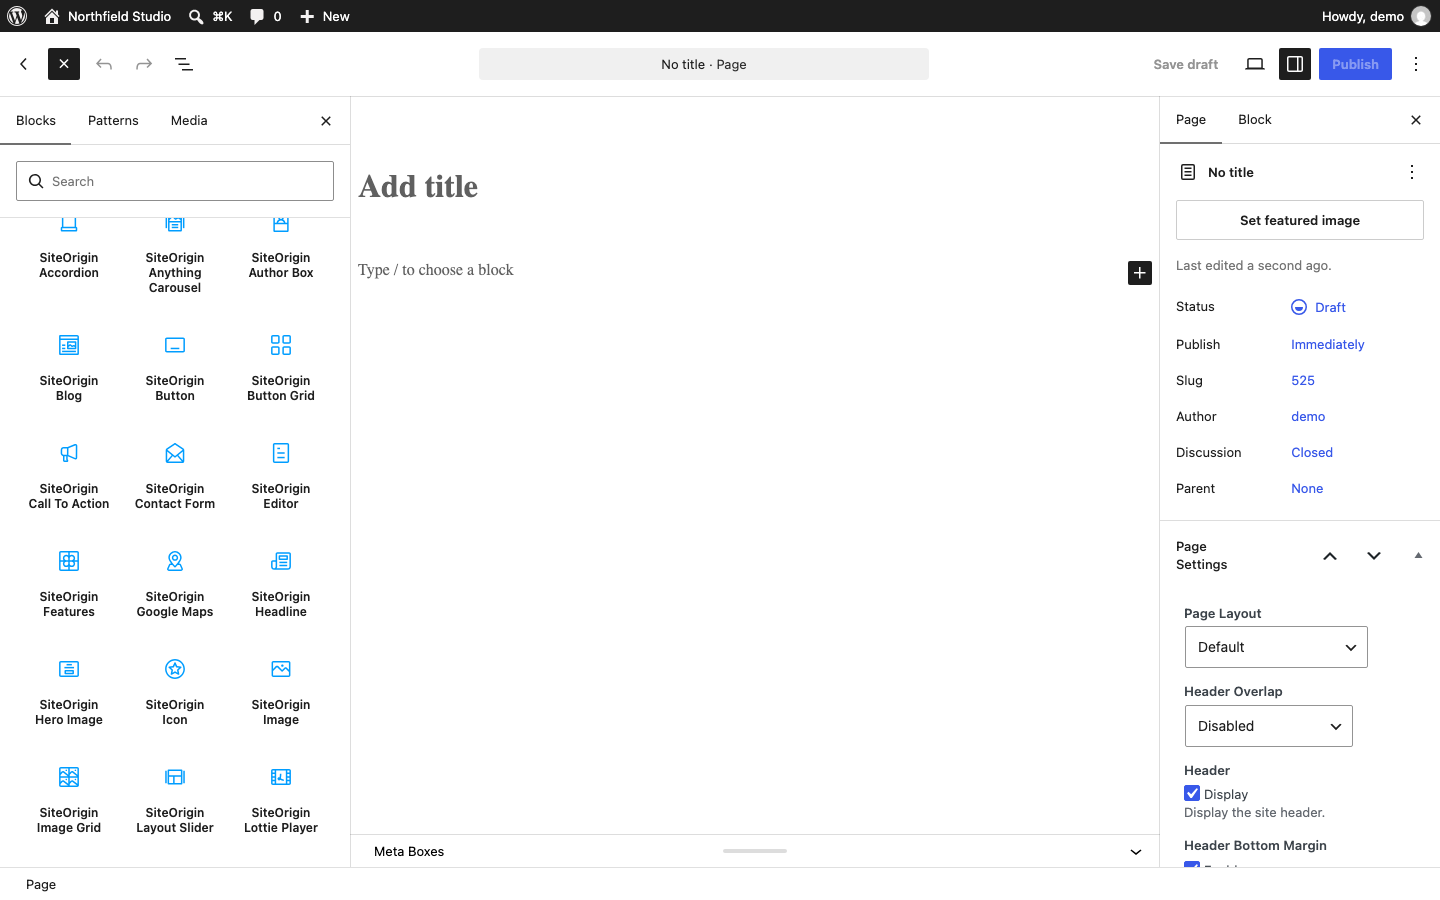Open the Document Overview list
The image size is (1440, 900).
pos(184,64)
